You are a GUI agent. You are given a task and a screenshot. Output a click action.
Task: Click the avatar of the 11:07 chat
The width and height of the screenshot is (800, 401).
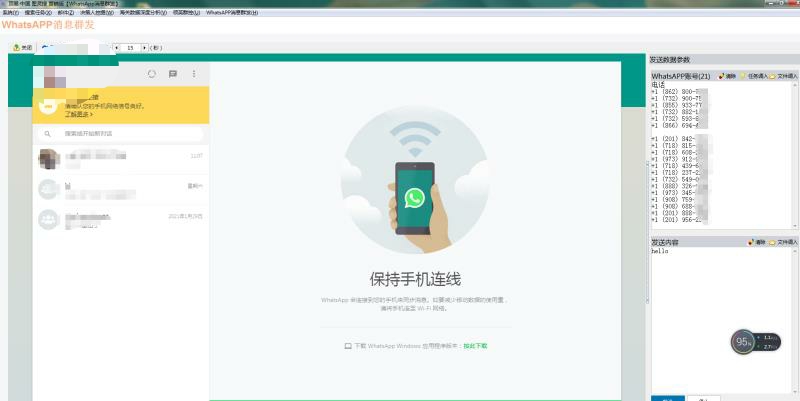[x=49, y=159]
